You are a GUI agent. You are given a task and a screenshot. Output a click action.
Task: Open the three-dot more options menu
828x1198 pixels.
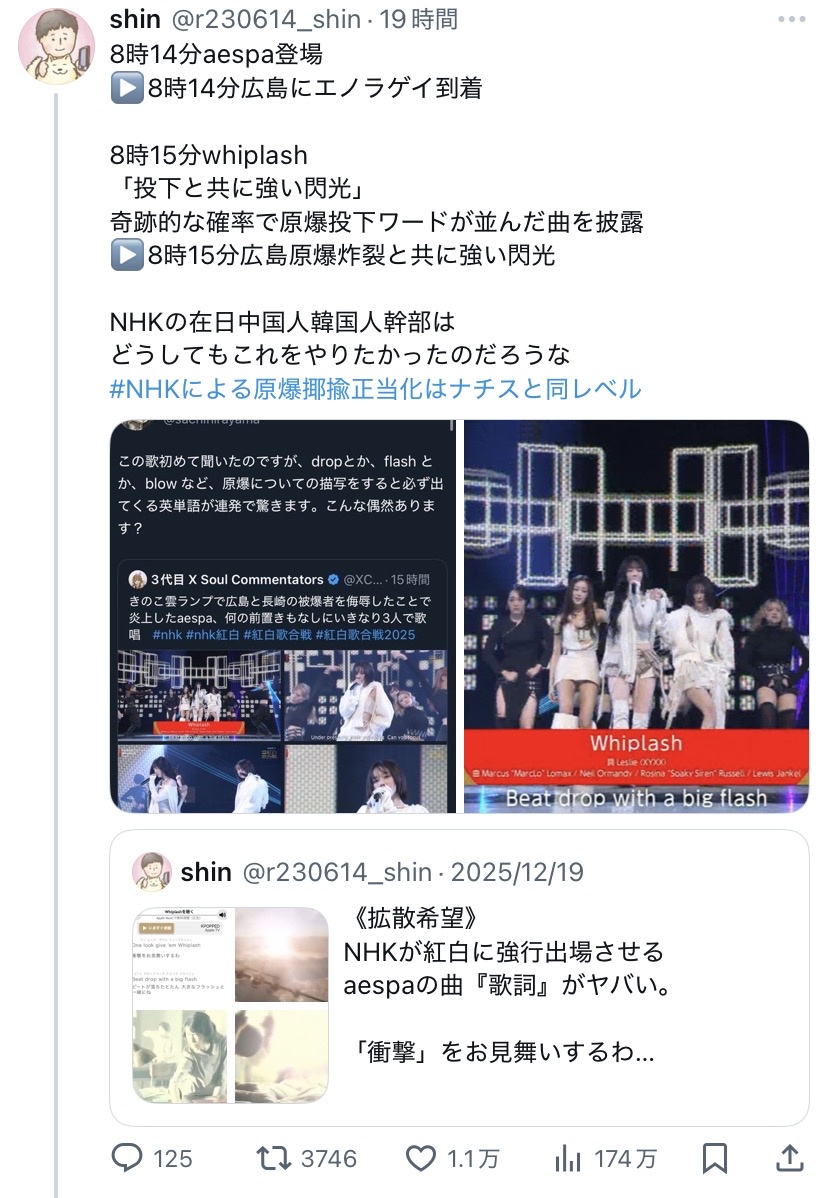(x=791, y=19)
